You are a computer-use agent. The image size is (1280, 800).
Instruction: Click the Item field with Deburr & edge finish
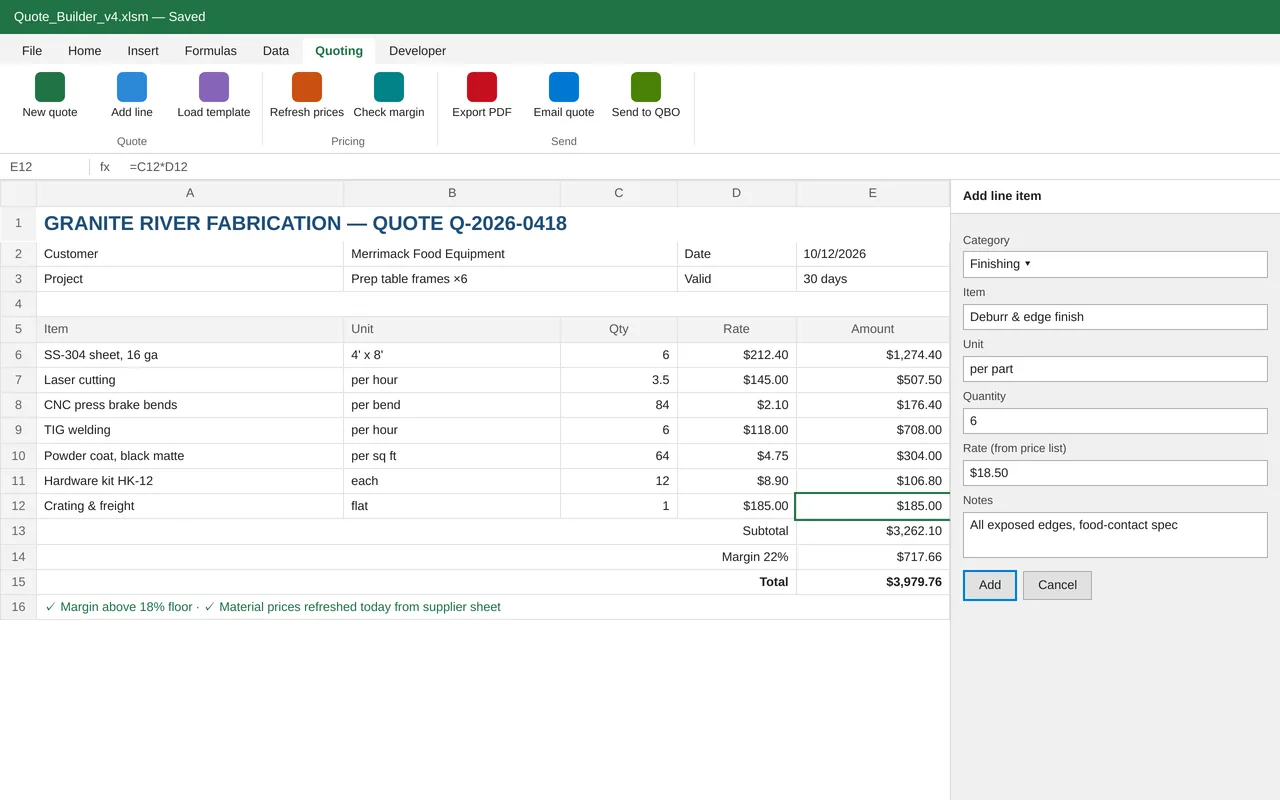pos(1115,317)
